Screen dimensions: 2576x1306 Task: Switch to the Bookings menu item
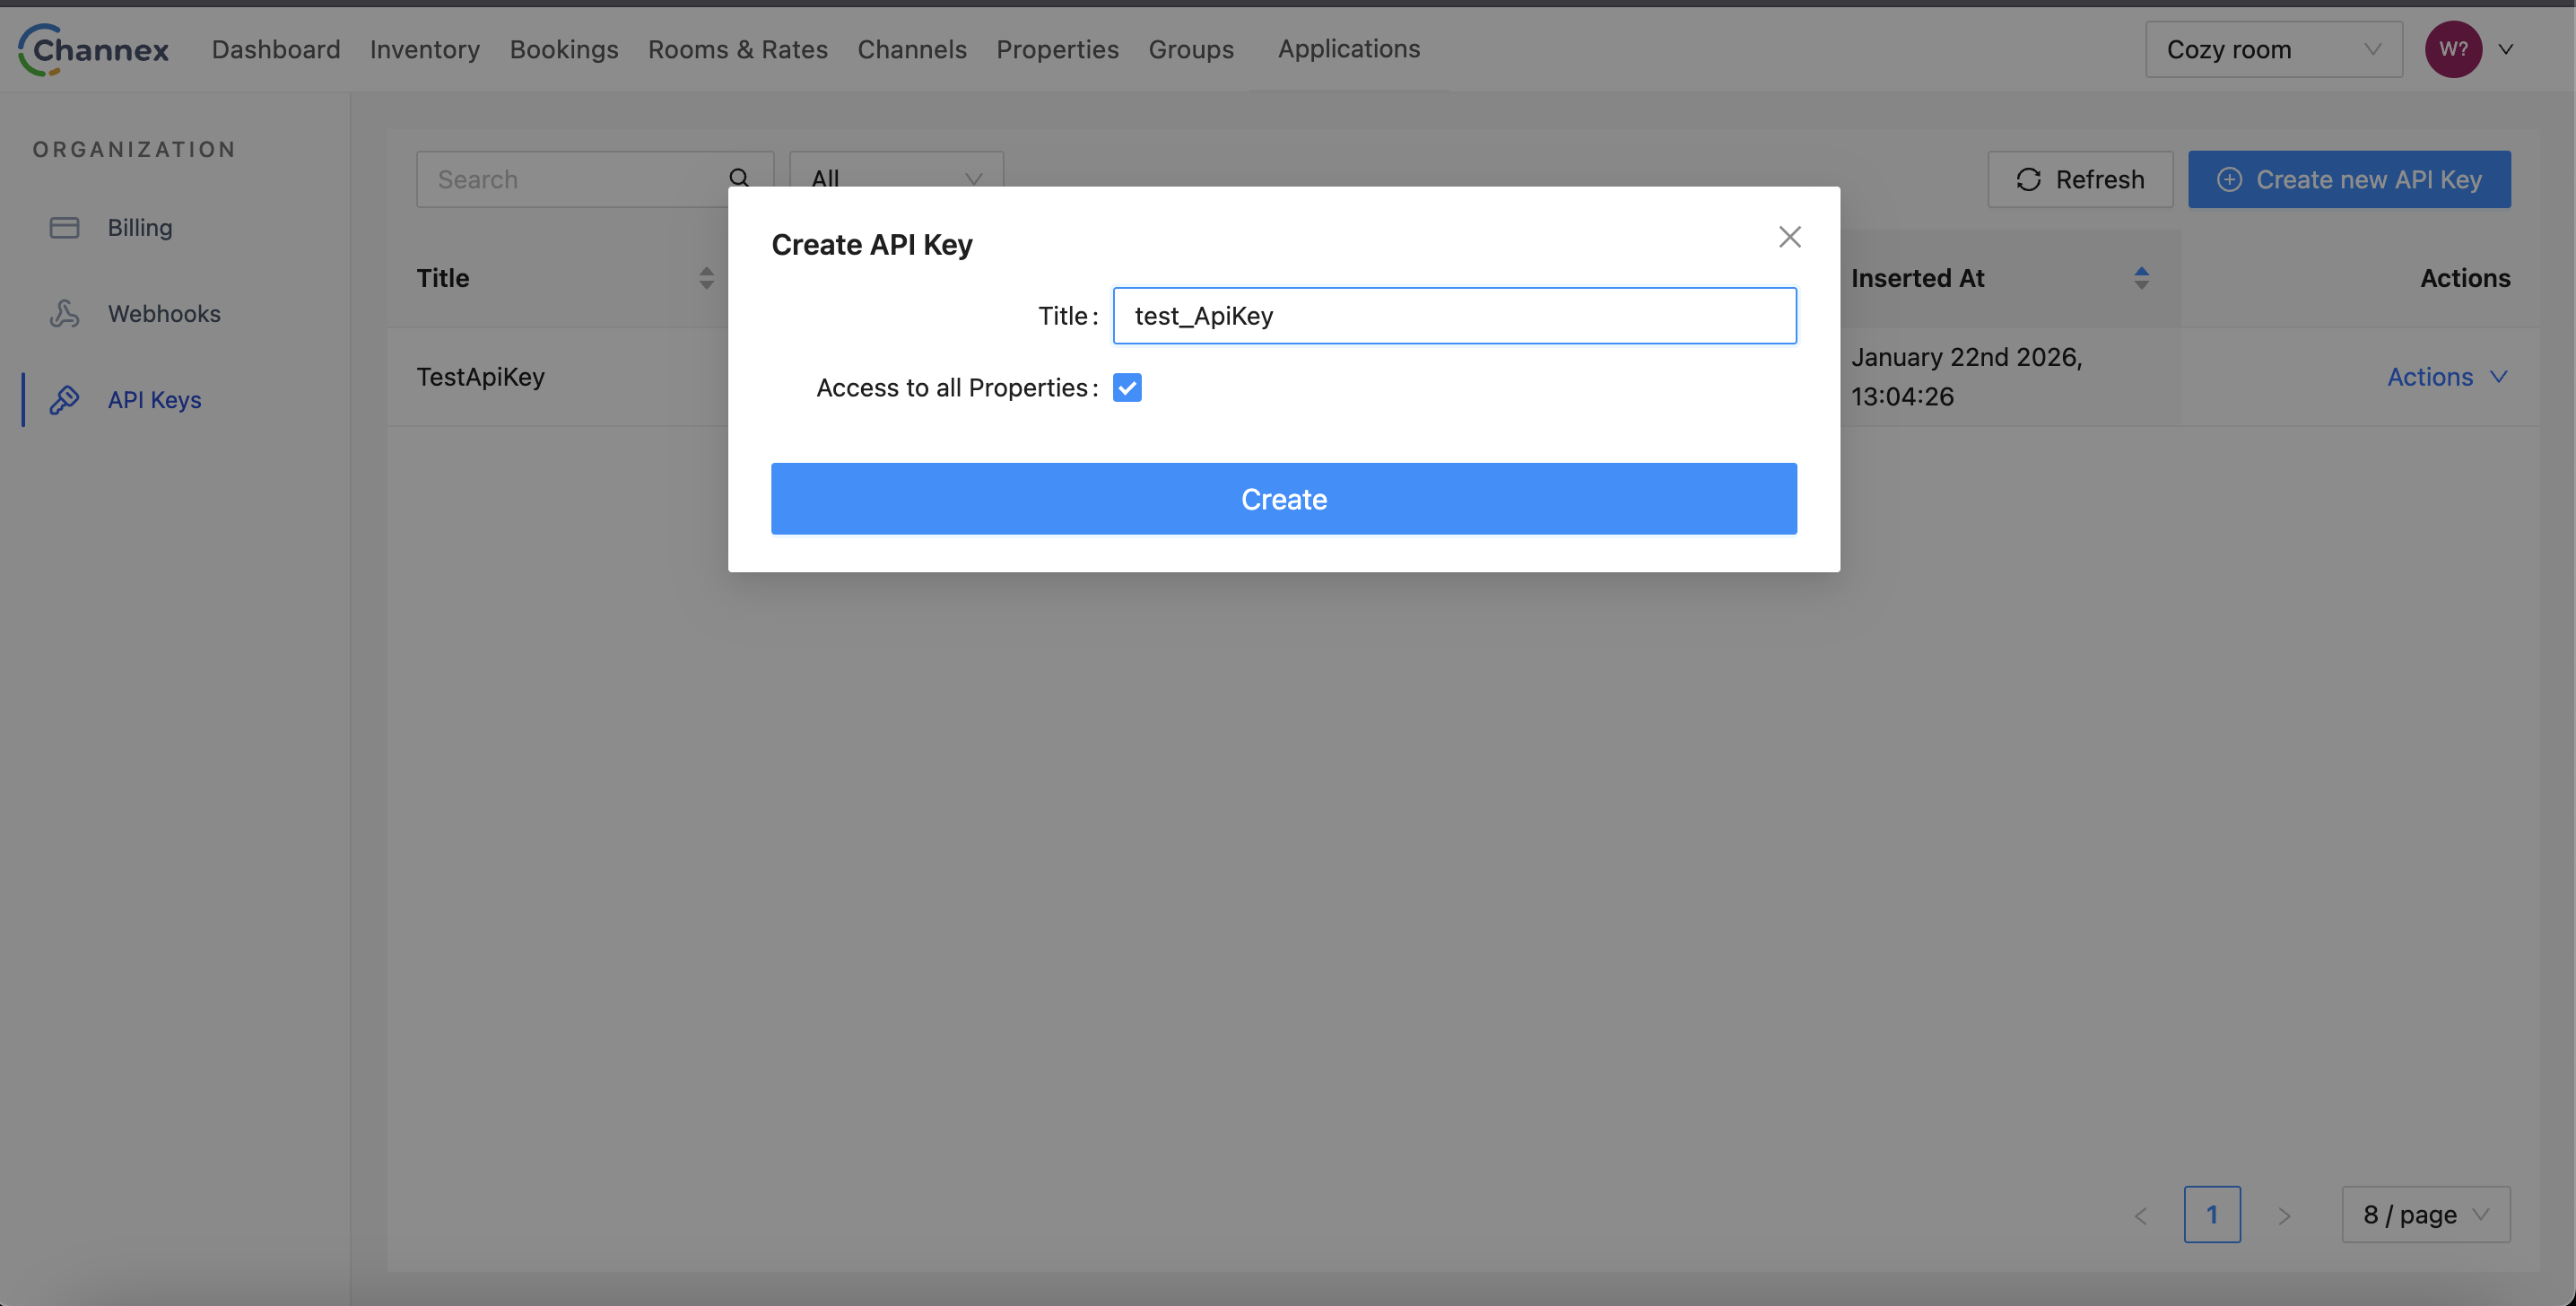[x=563, y=49]
